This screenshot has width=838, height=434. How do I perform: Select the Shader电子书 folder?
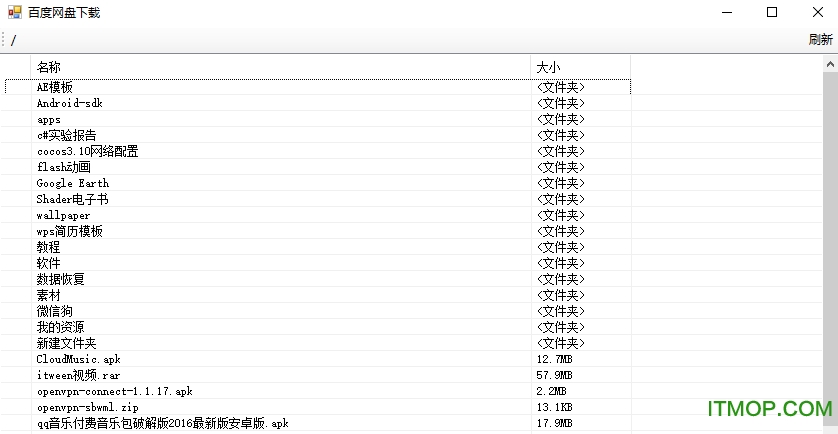pos(73,199)
